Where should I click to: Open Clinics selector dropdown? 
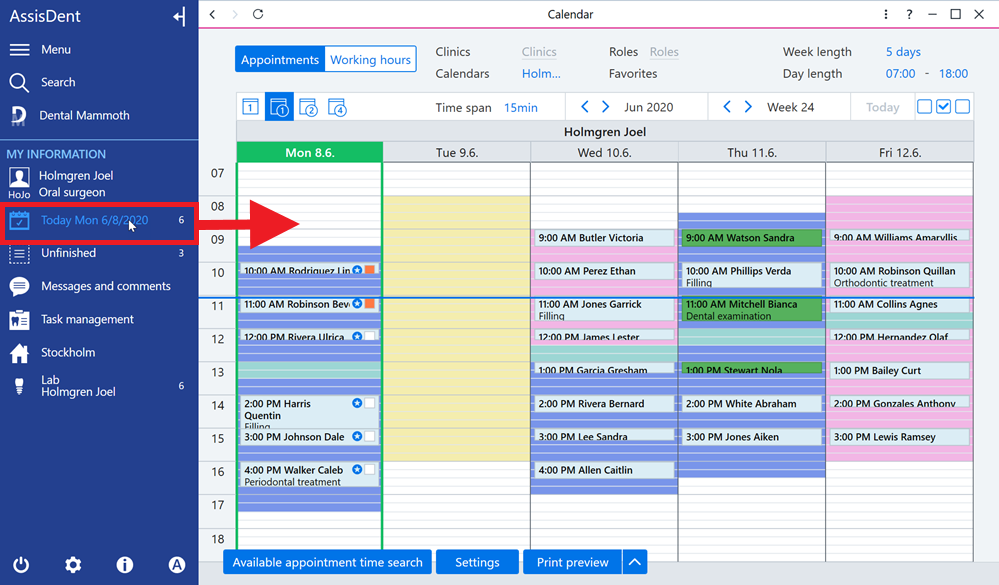click(539, 52)
